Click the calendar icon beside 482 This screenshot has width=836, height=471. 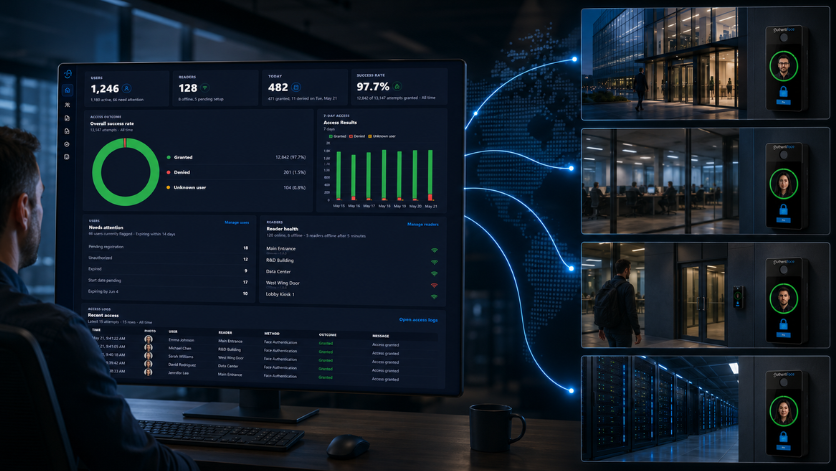tap(296, 87)
